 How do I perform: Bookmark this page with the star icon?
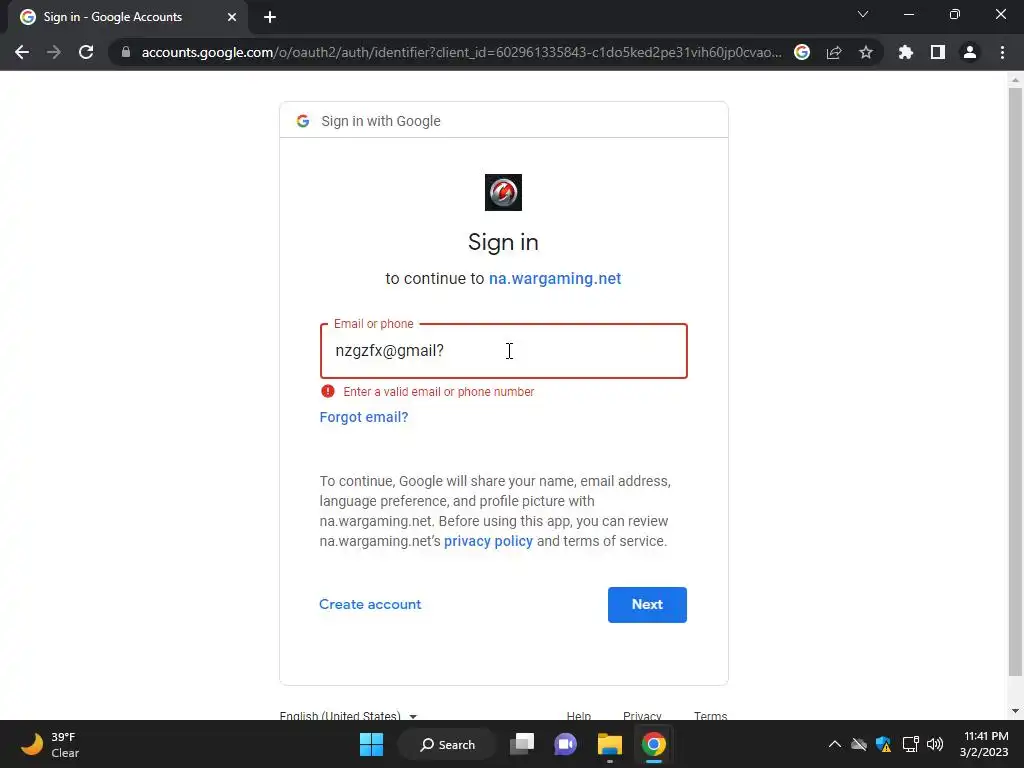865,52
